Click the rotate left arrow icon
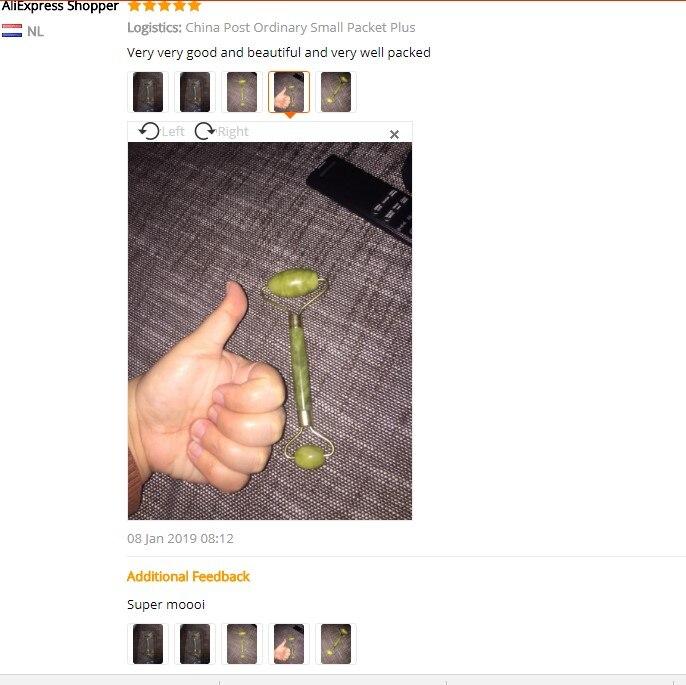686x685 pixels. tap(149, 131)
